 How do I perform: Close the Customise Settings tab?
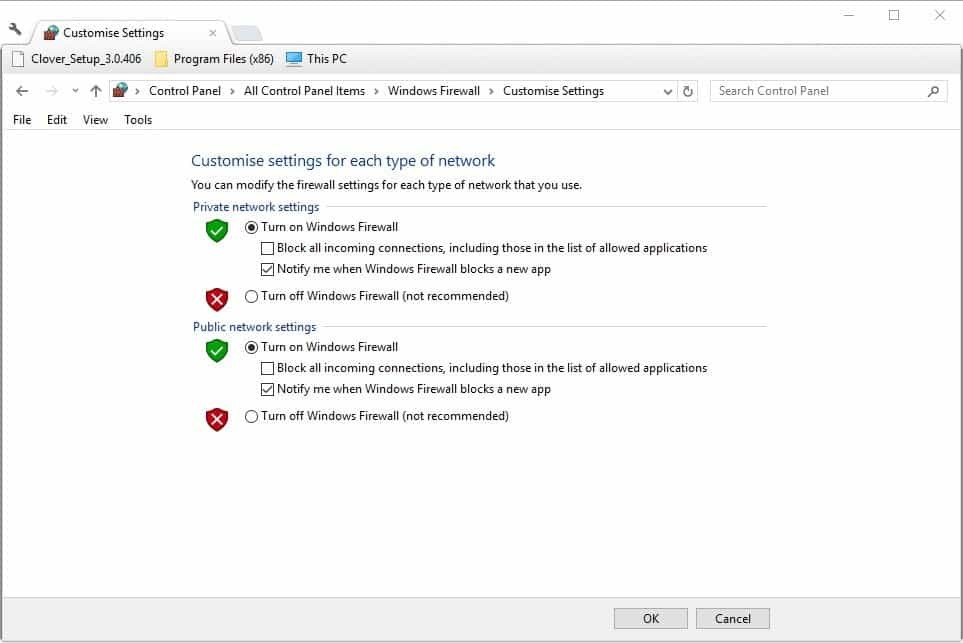click(x=212, y=33)
